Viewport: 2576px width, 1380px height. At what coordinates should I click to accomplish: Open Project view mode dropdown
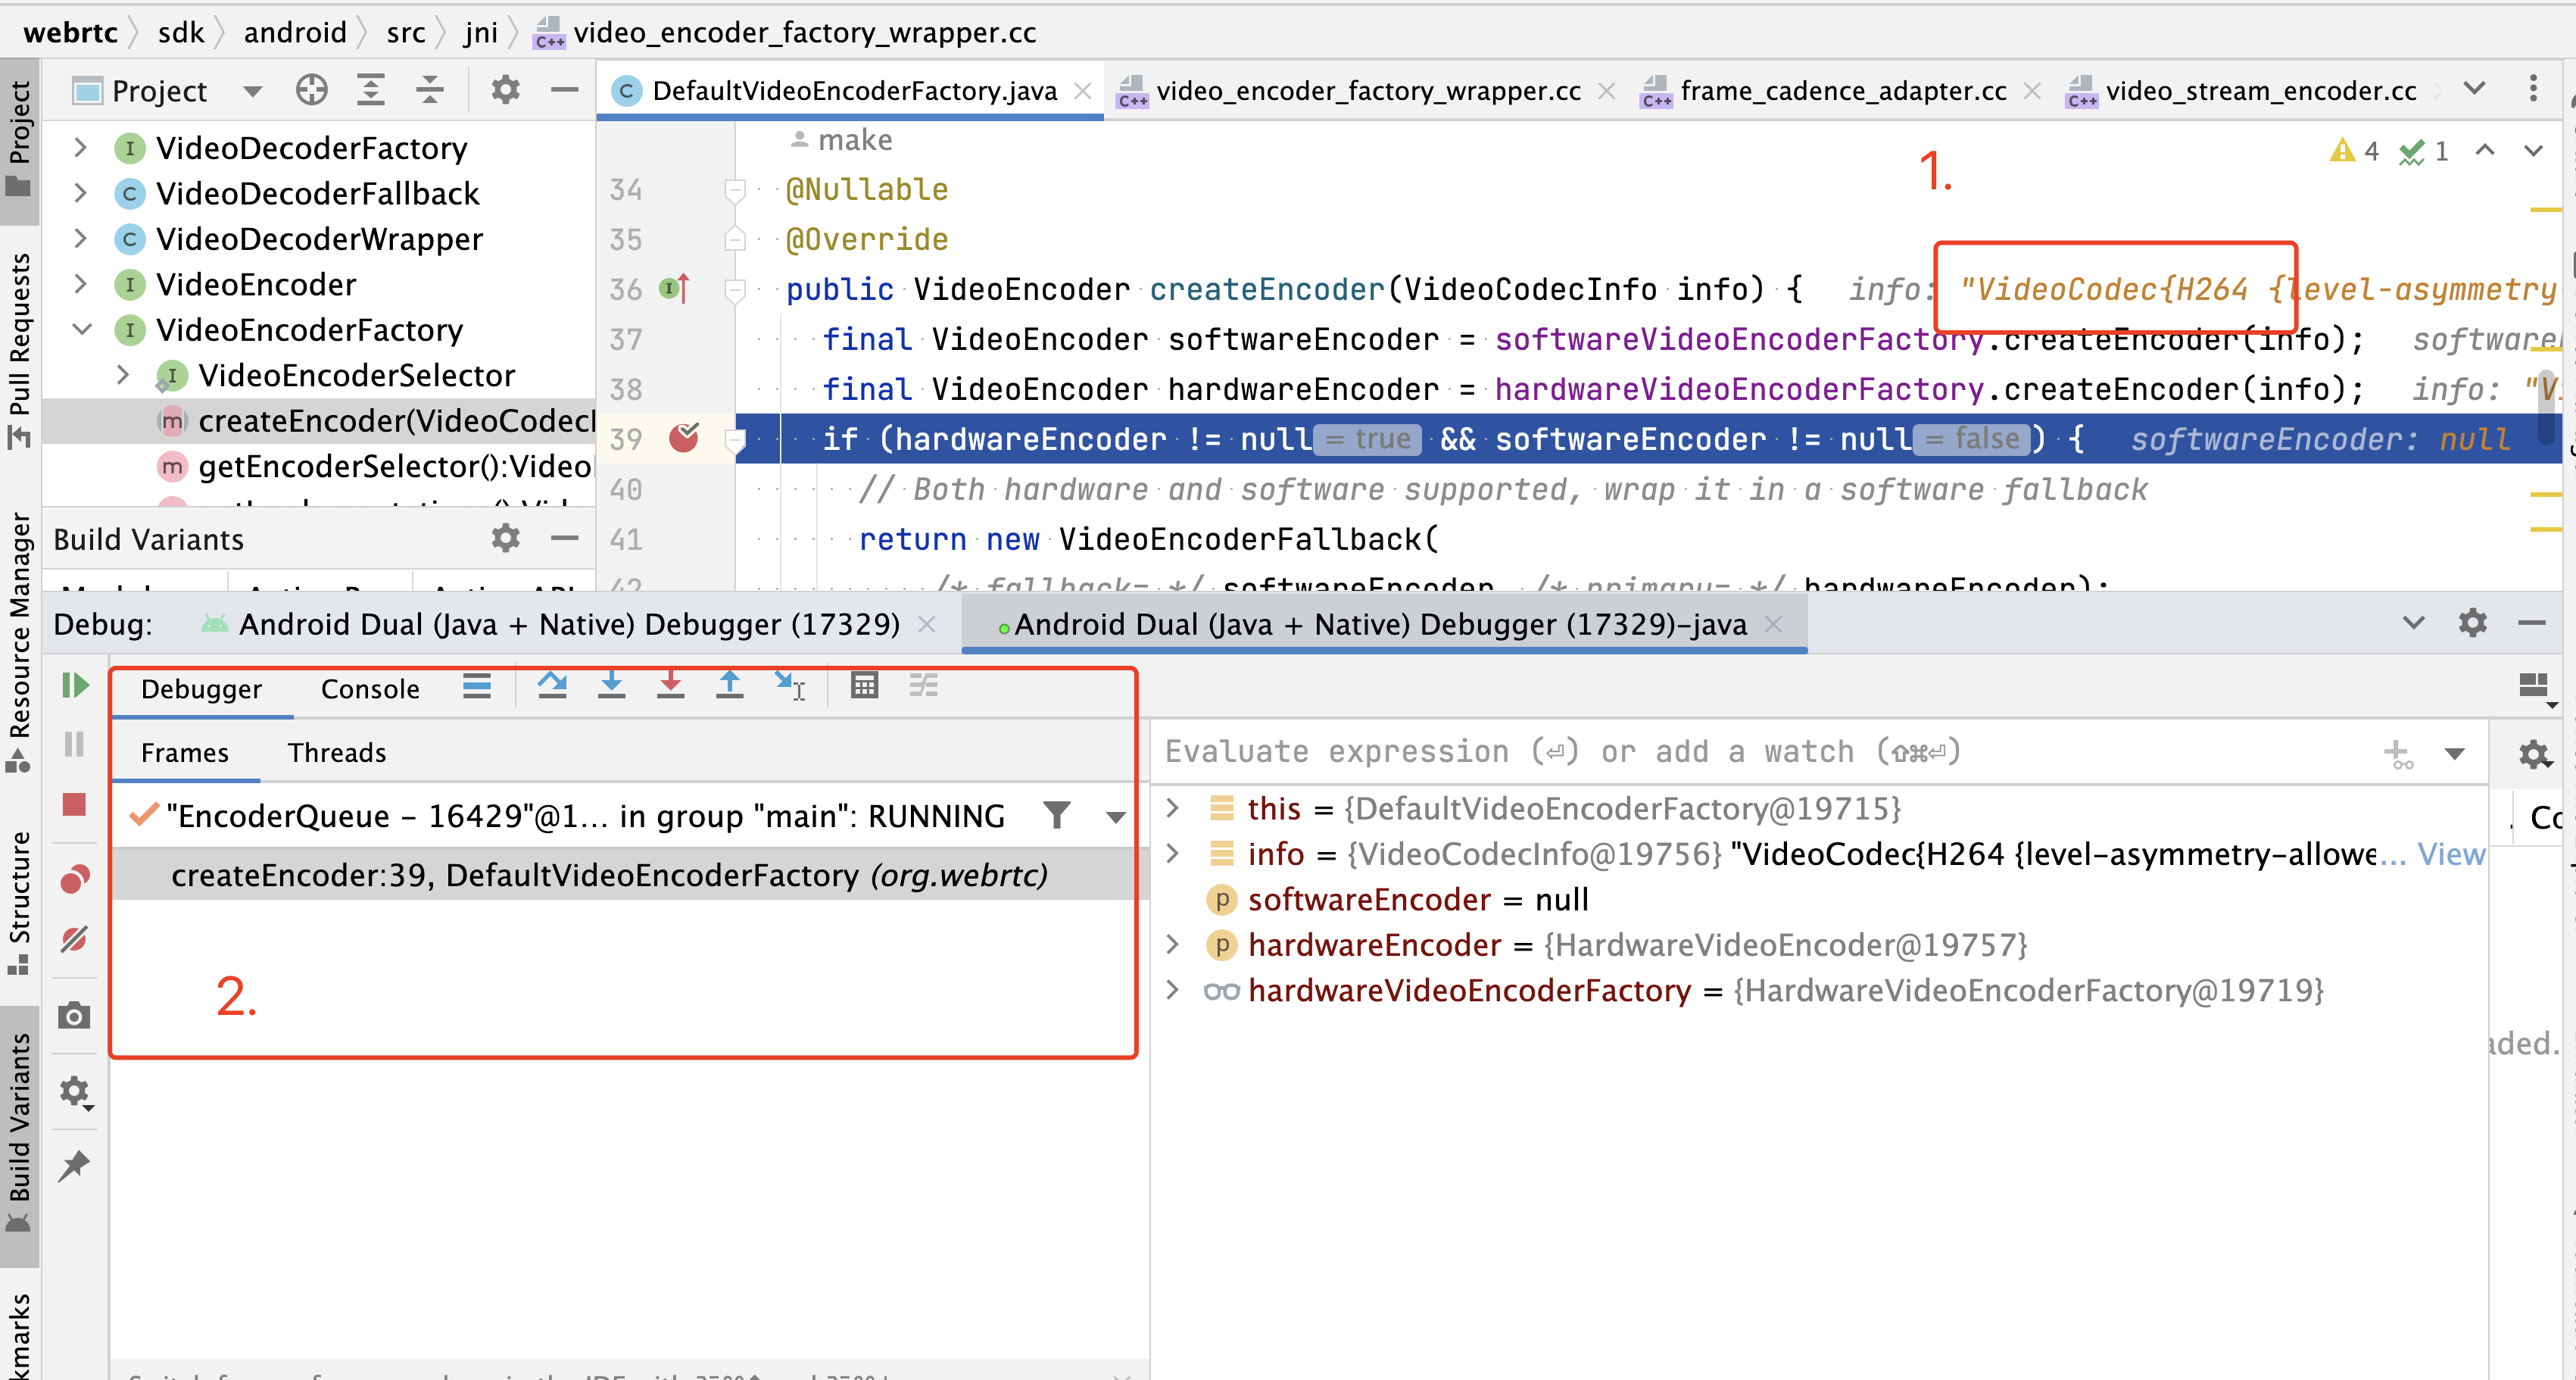(252, 91)
